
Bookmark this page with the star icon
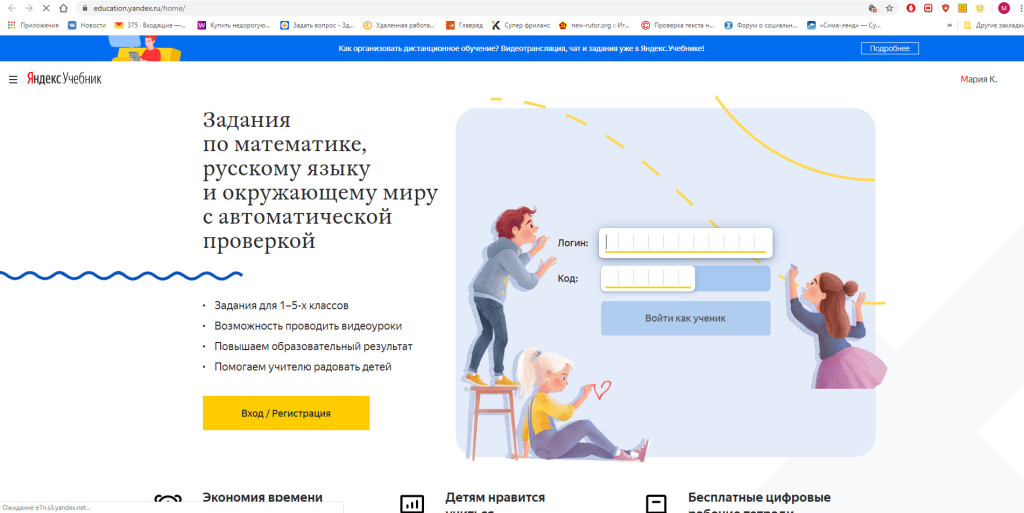point(889,8)
